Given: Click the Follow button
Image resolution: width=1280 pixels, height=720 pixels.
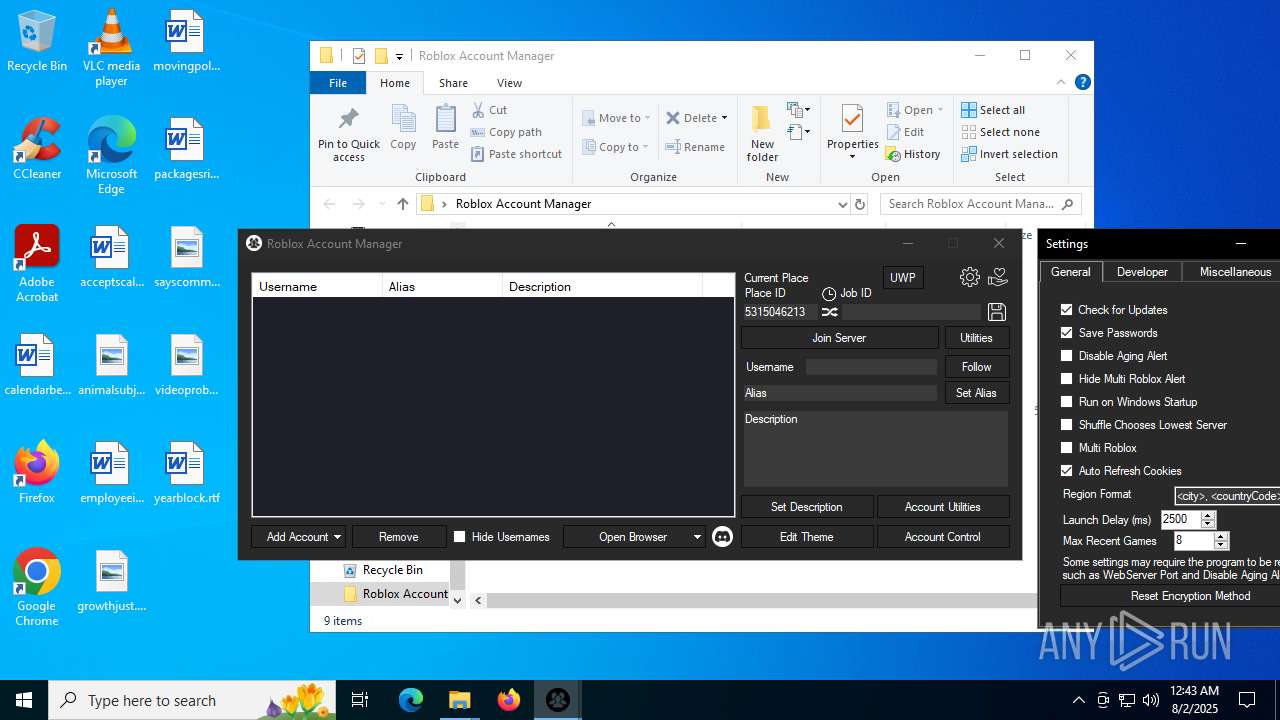Looking at the screenshot, I should [x=976, y=367].
